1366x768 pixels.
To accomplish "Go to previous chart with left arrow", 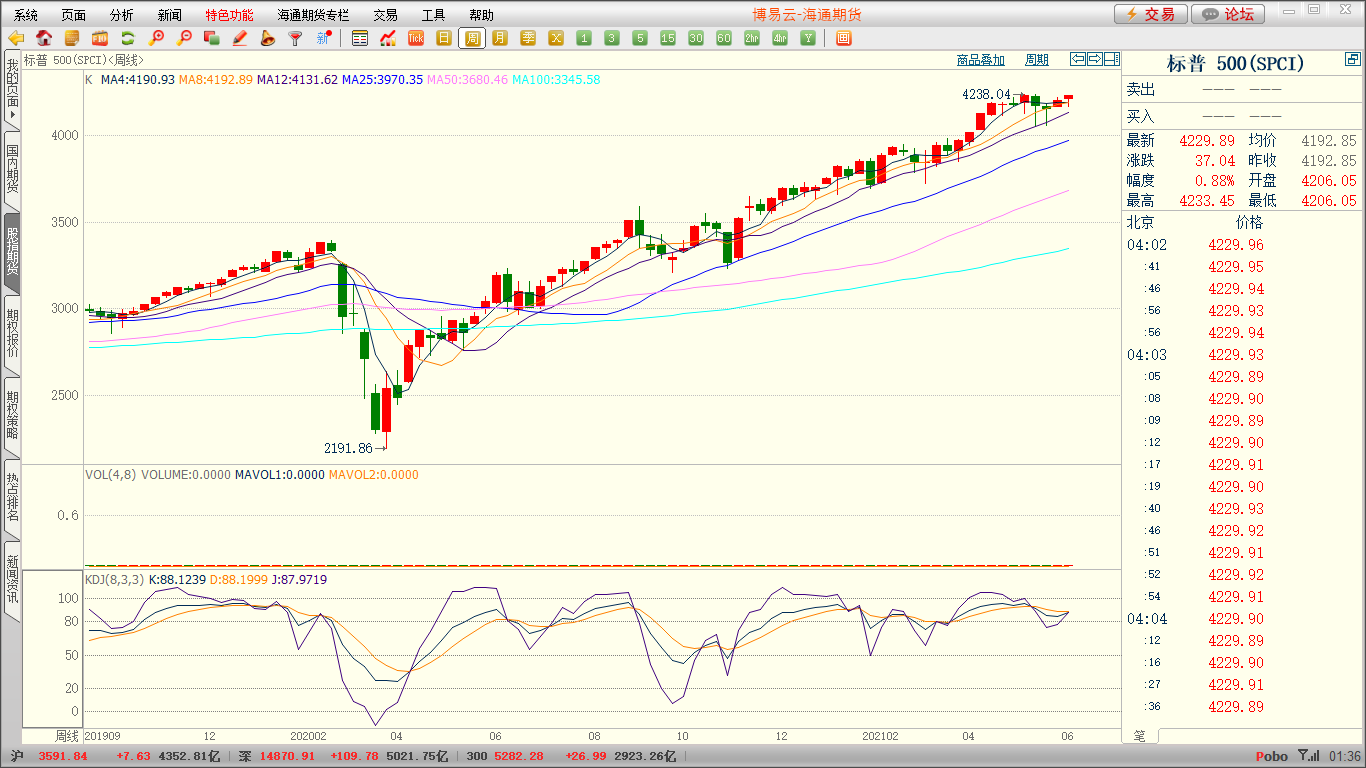I will 1078,60.
